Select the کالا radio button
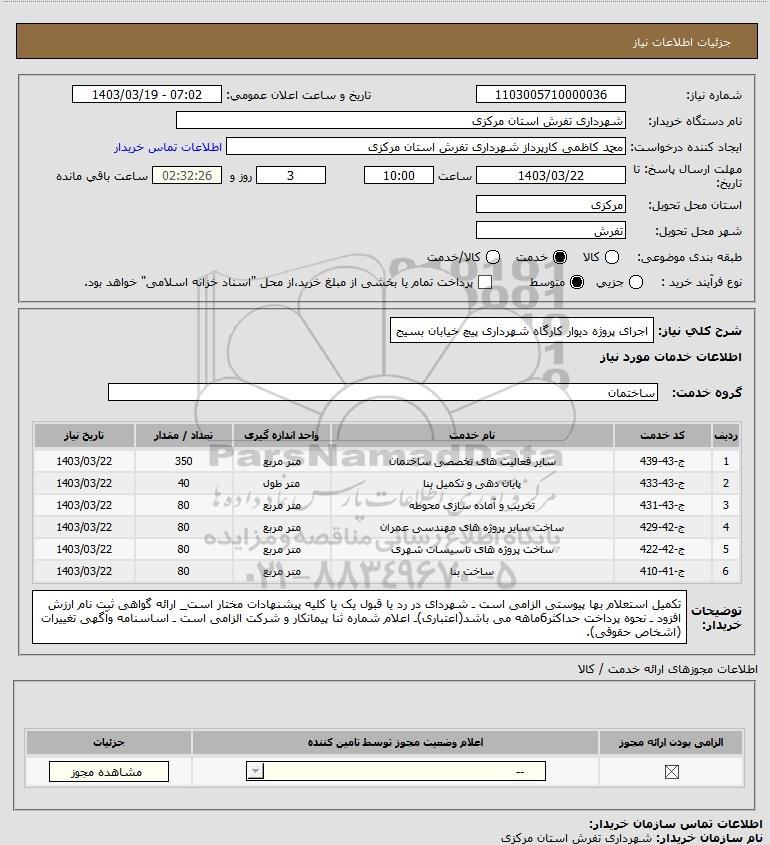The height and width of the screenshot is (845, 770). [x=612, y=258]
